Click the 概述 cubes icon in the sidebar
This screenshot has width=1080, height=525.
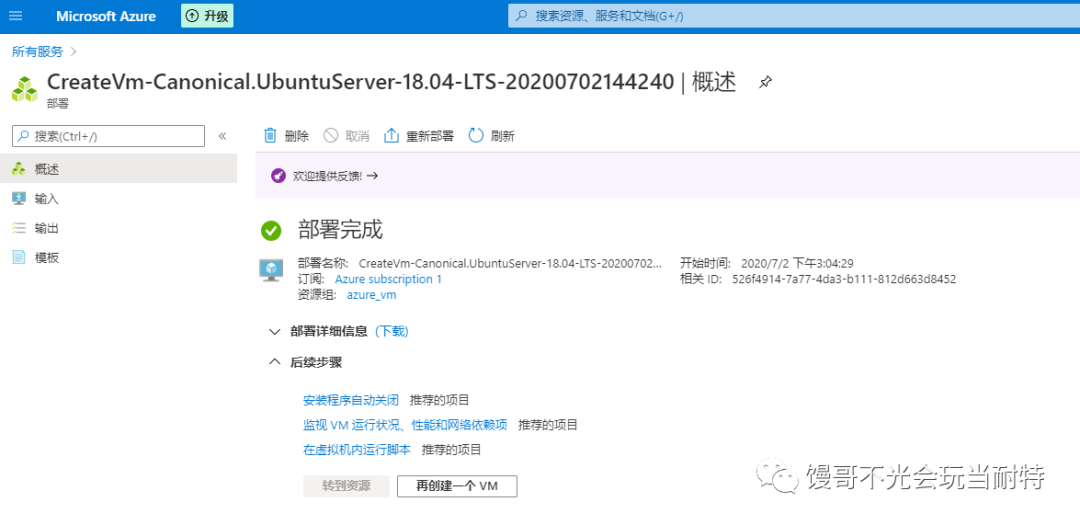pos(19,169)
